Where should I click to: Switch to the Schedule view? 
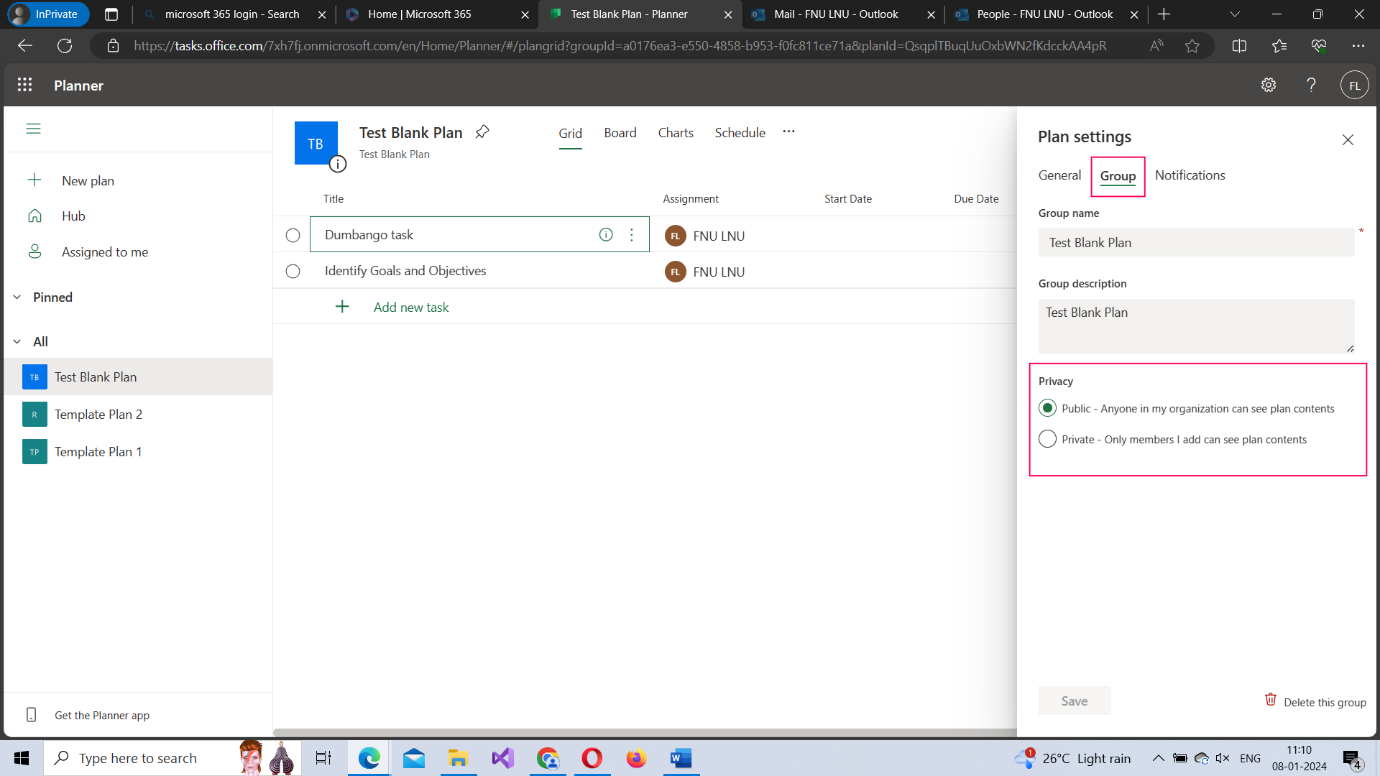pyautogui.click(x=740, y=133)
